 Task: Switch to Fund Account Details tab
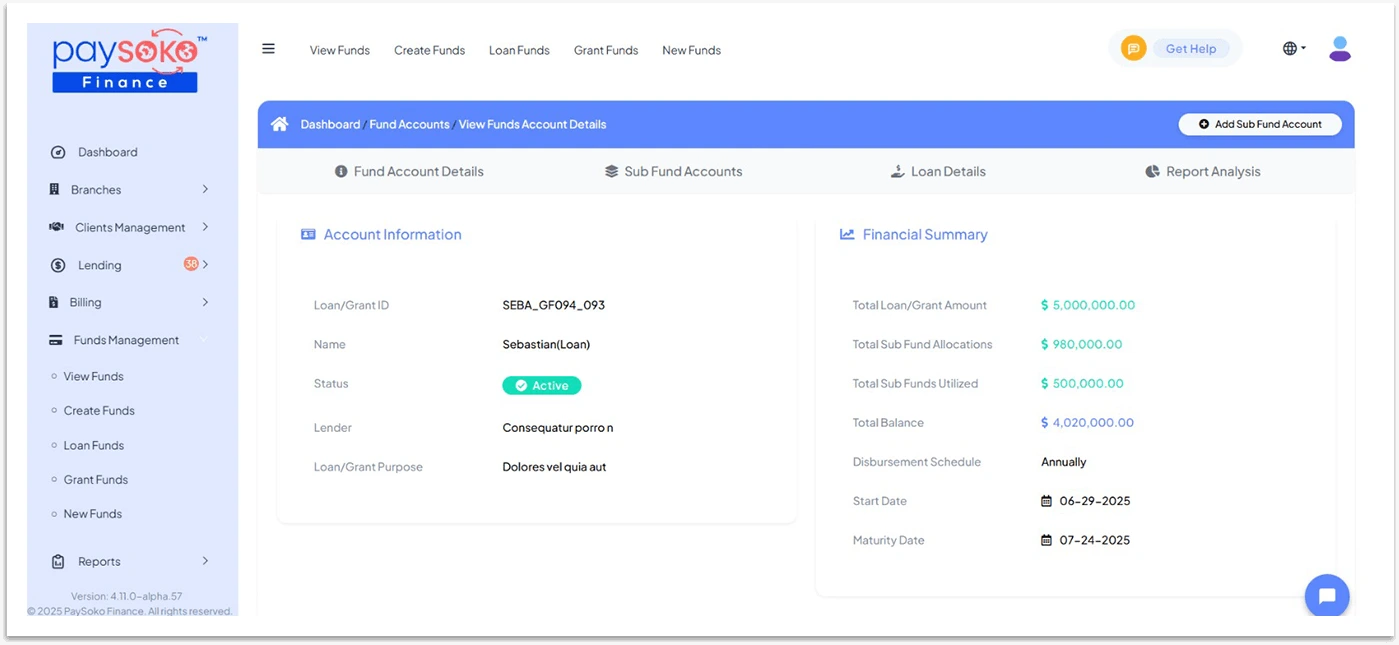[x=409, y=171]
